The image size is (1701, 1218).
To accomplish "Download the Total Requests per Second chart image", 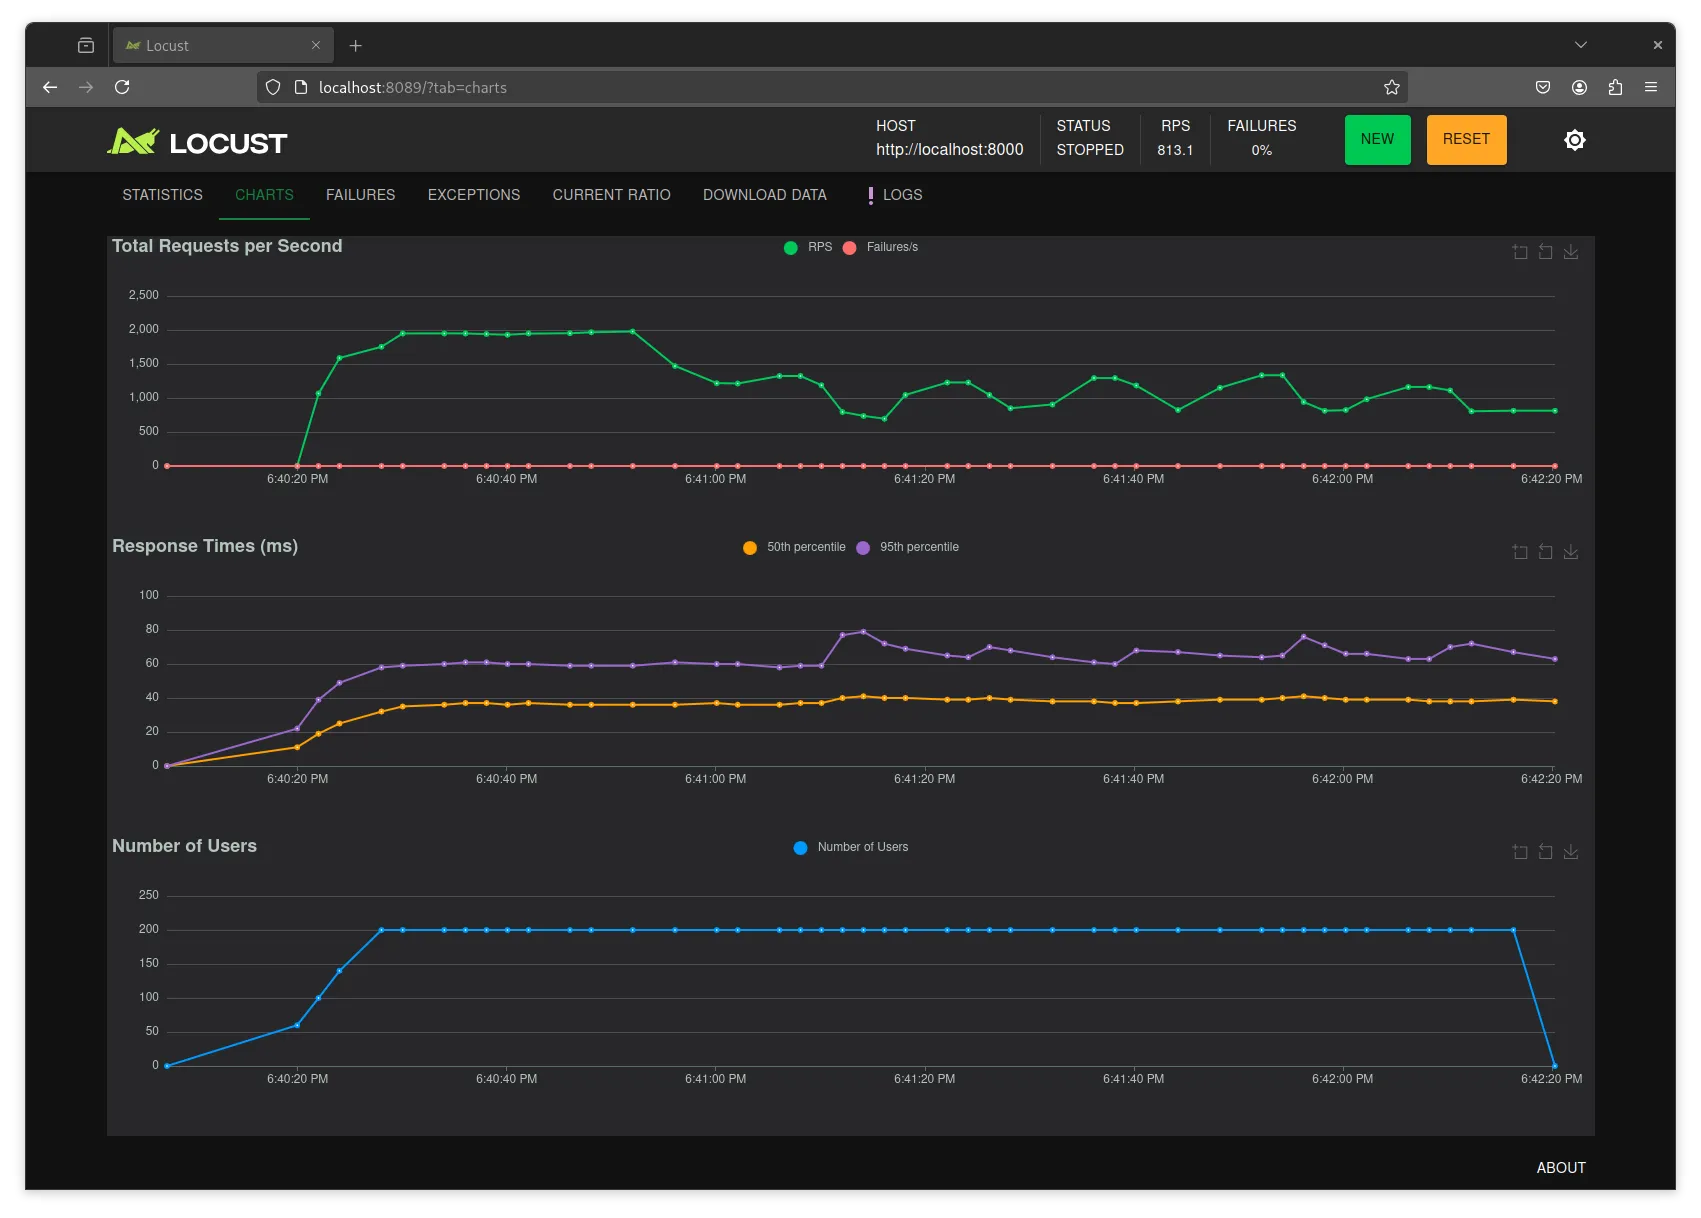I will pyautogui.click(x=1571, y=252).
